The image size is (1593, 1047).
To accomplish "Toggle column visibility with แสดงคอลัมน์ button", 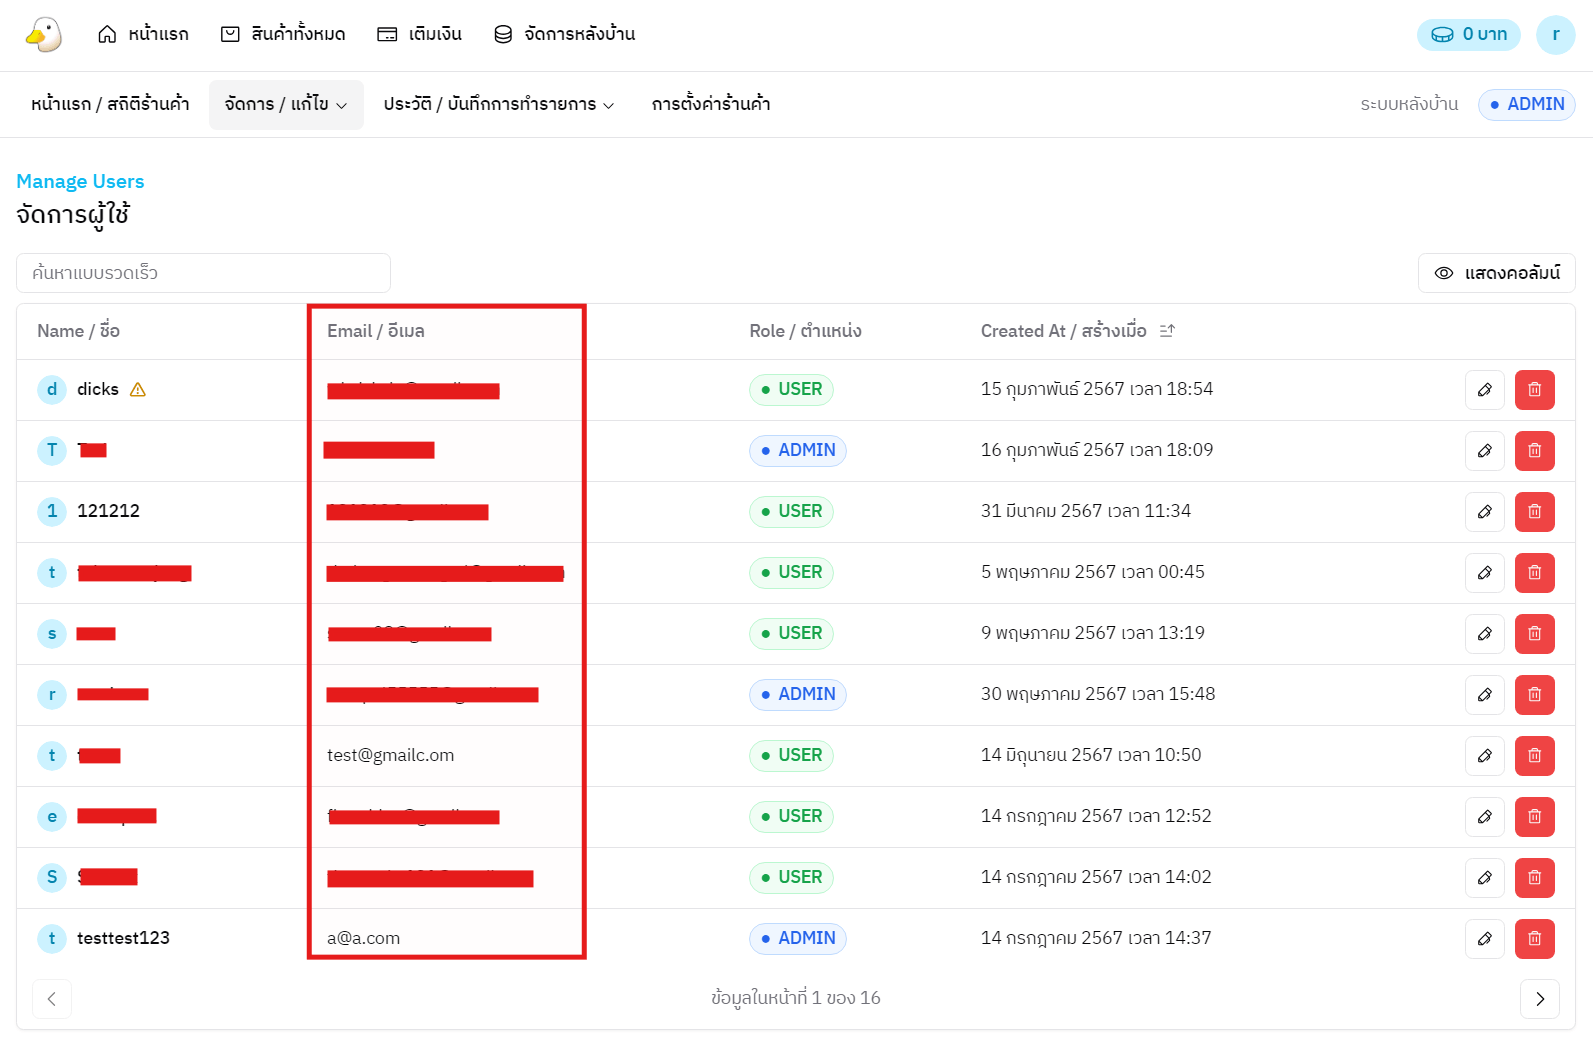I will pos(1496,273).
